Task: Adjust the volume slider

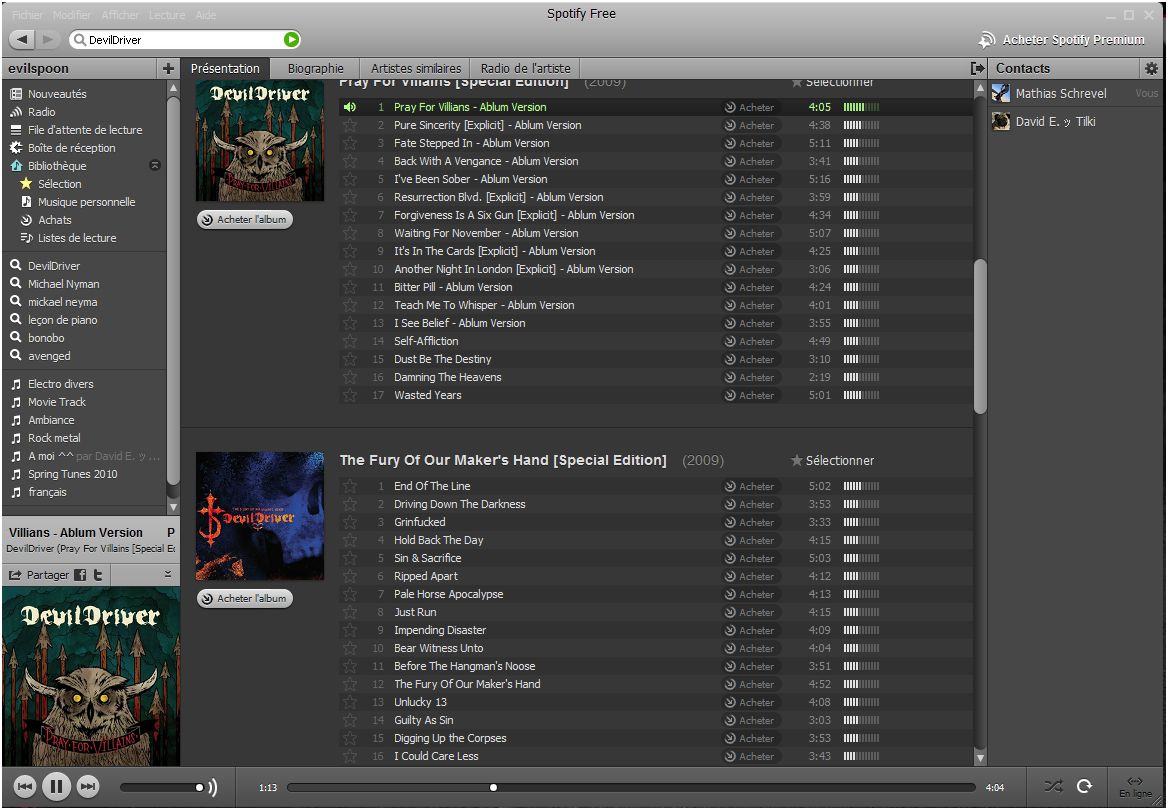Action: 165,788
